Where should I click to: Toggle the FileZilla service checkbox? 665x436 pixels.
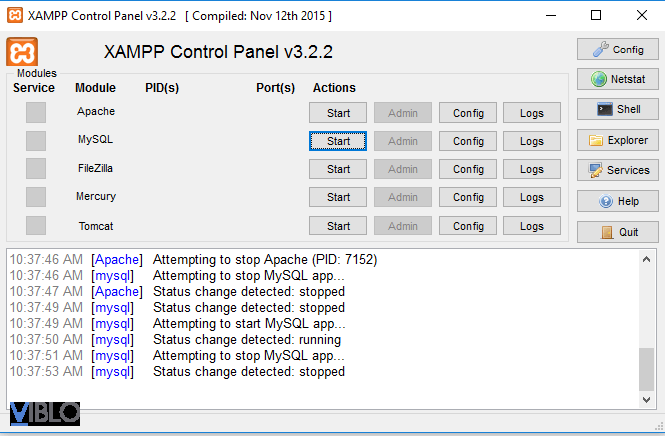click(36, 168)
